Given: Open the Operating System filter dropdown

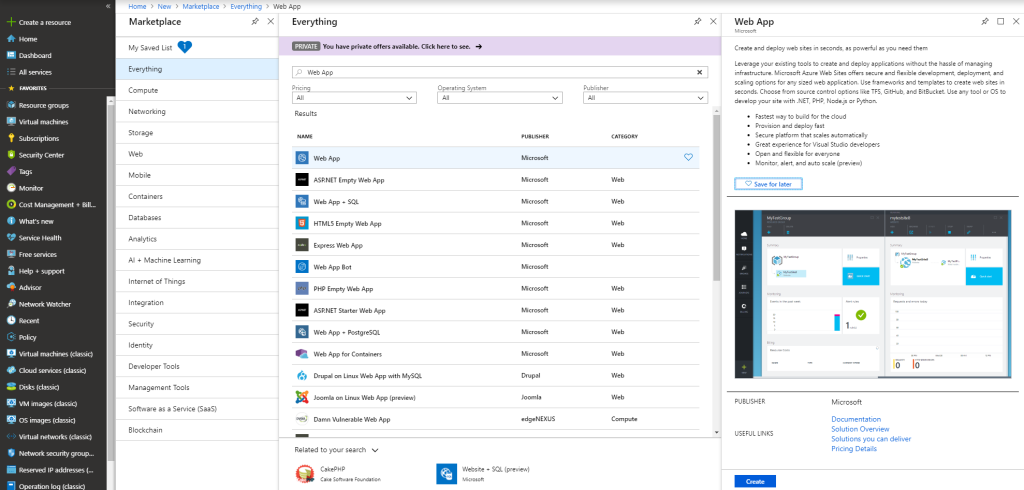Looking at the screenshot, I should [500, 98].
